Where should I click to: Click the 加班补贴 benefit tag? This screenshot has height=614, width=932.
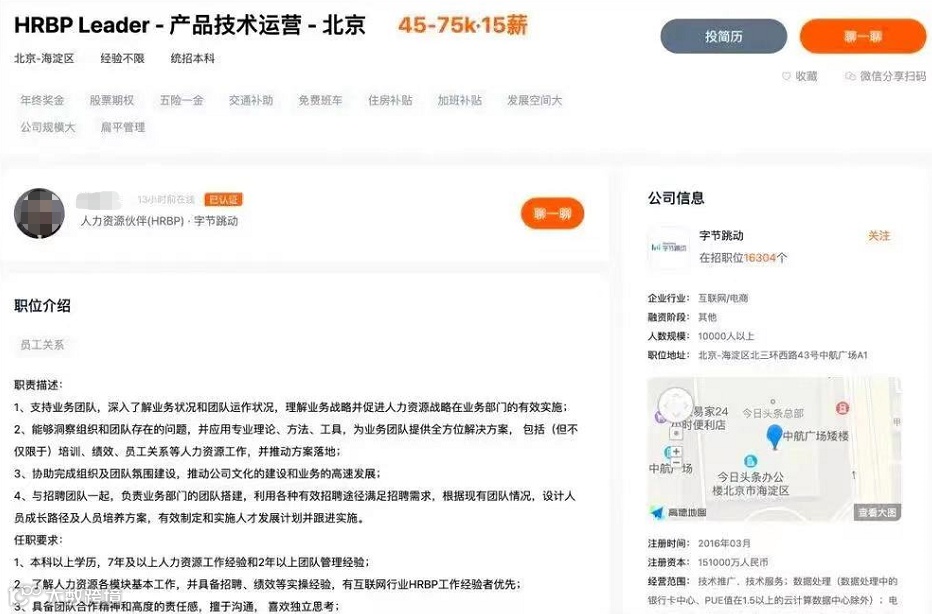pyautogui.click(x=459, y=100)
